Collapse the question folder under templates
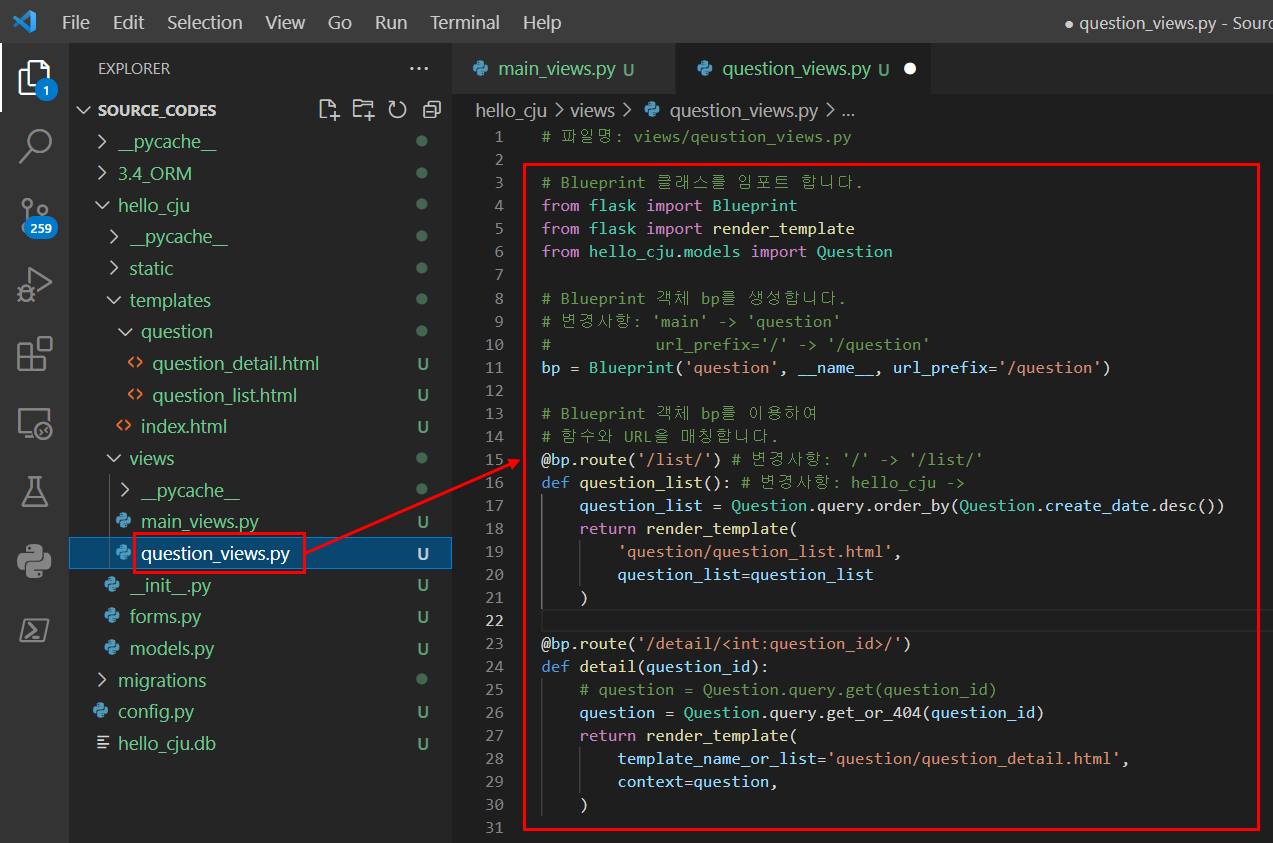1273x843 pixels. [125, 332]
